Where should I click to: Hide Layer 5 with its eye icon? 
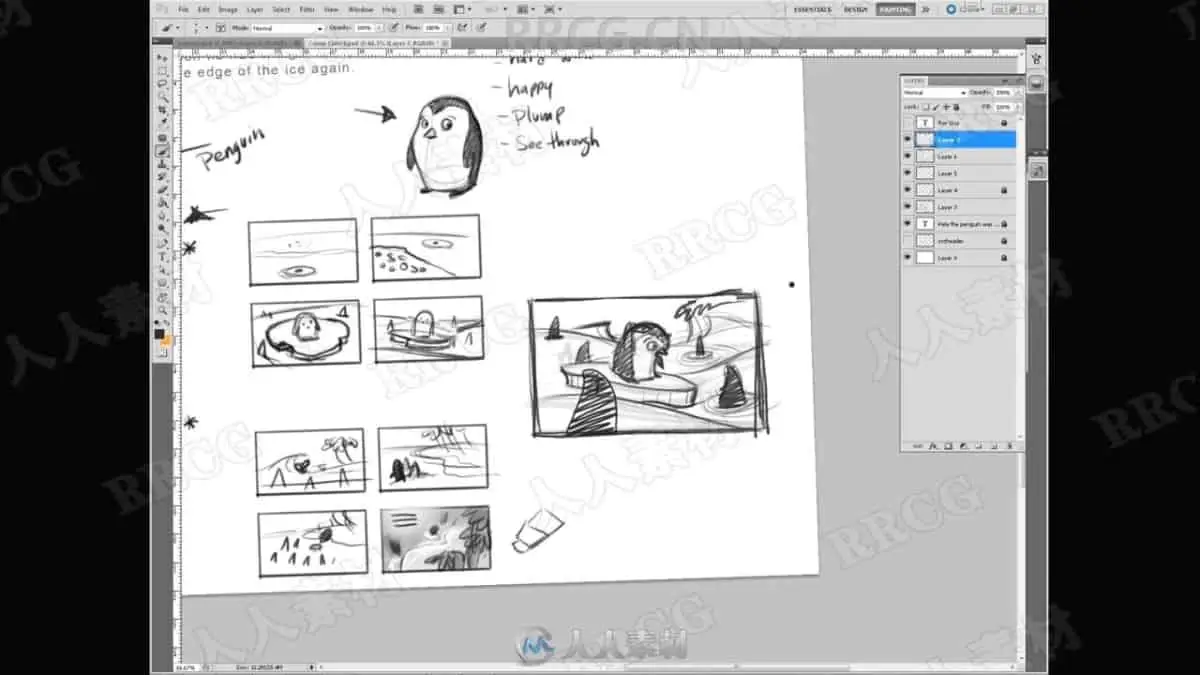pyautogui.click(x=908, y=173)
